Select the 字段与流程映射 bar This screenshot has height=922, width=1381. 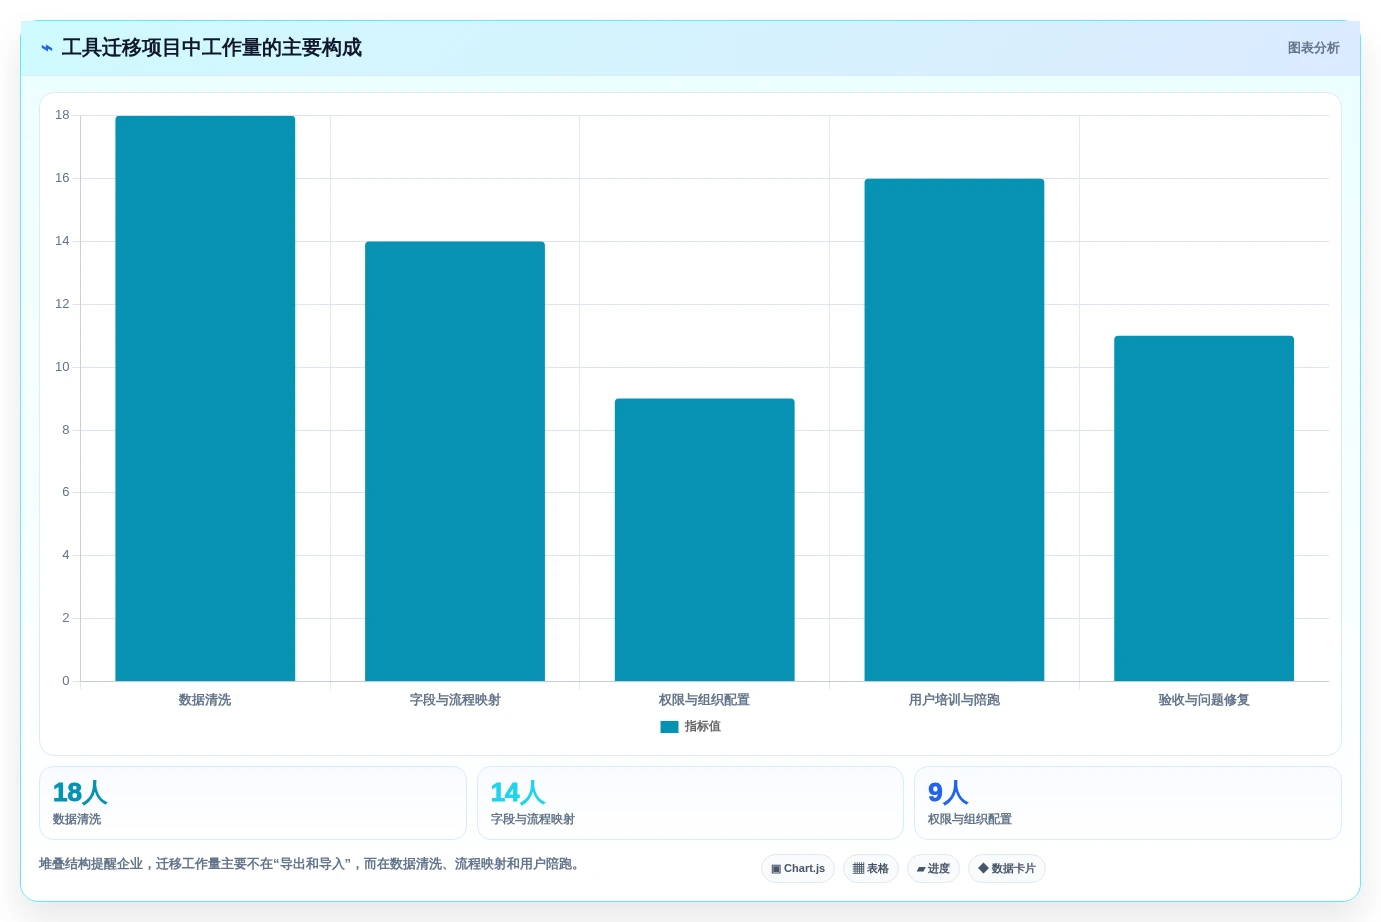coord(455,461)
